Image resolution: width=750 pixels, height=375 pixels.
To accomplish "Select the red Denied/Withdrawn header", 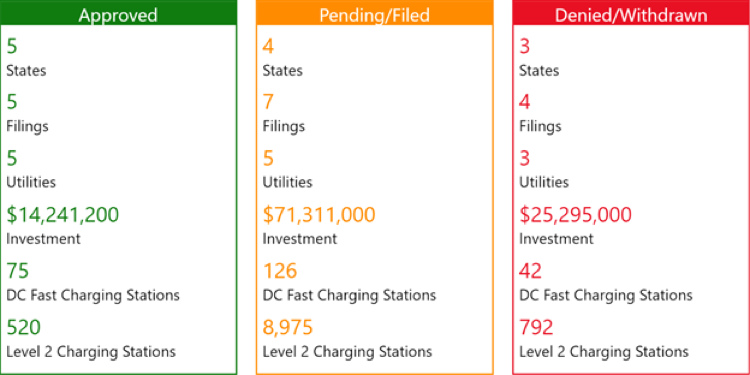I will point(631,13).
